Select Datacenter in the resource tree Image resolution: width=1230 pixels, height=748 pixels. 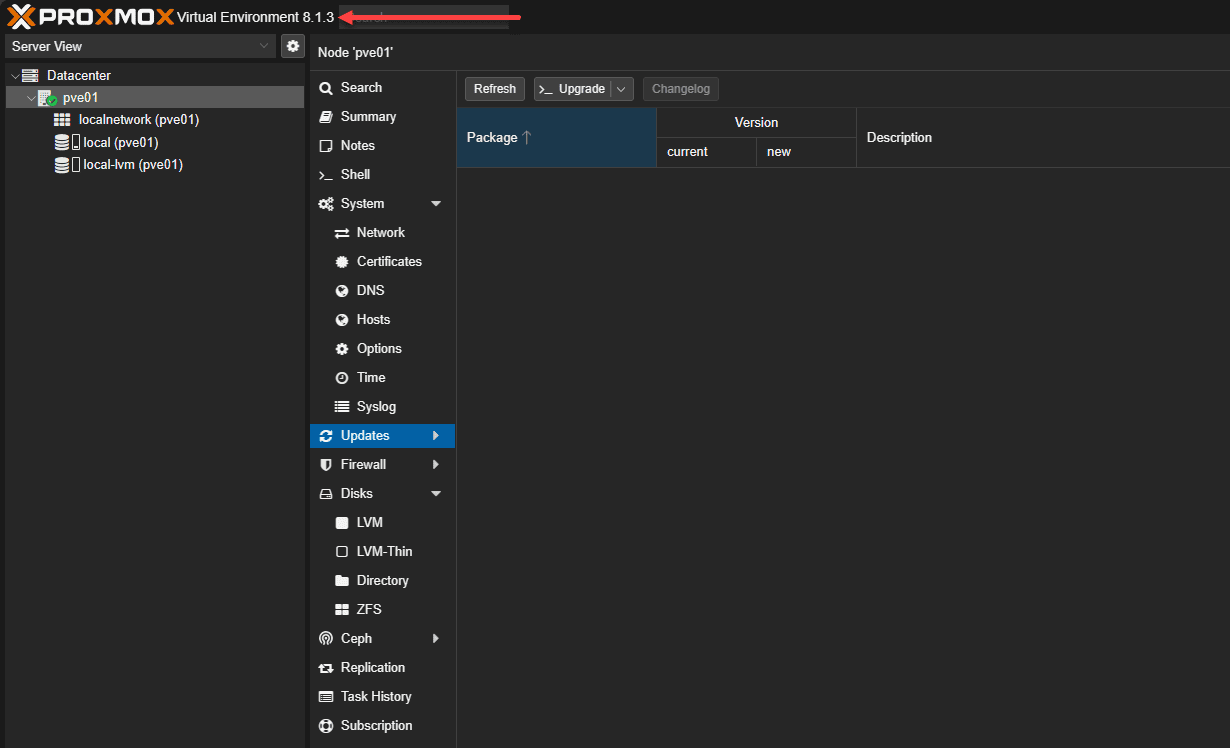[78, 76]
